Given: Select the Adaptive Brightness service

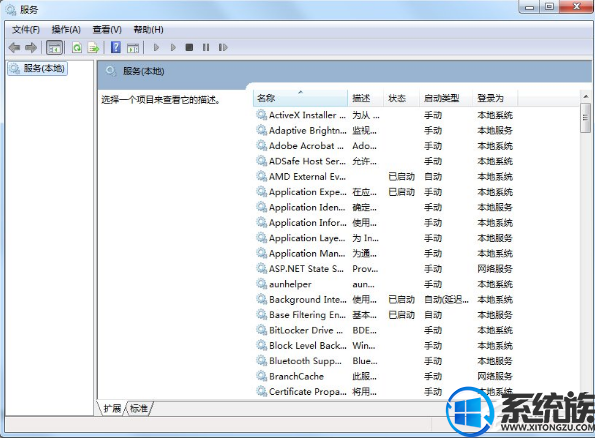Looking at the screenshot, I should (385, 130).
